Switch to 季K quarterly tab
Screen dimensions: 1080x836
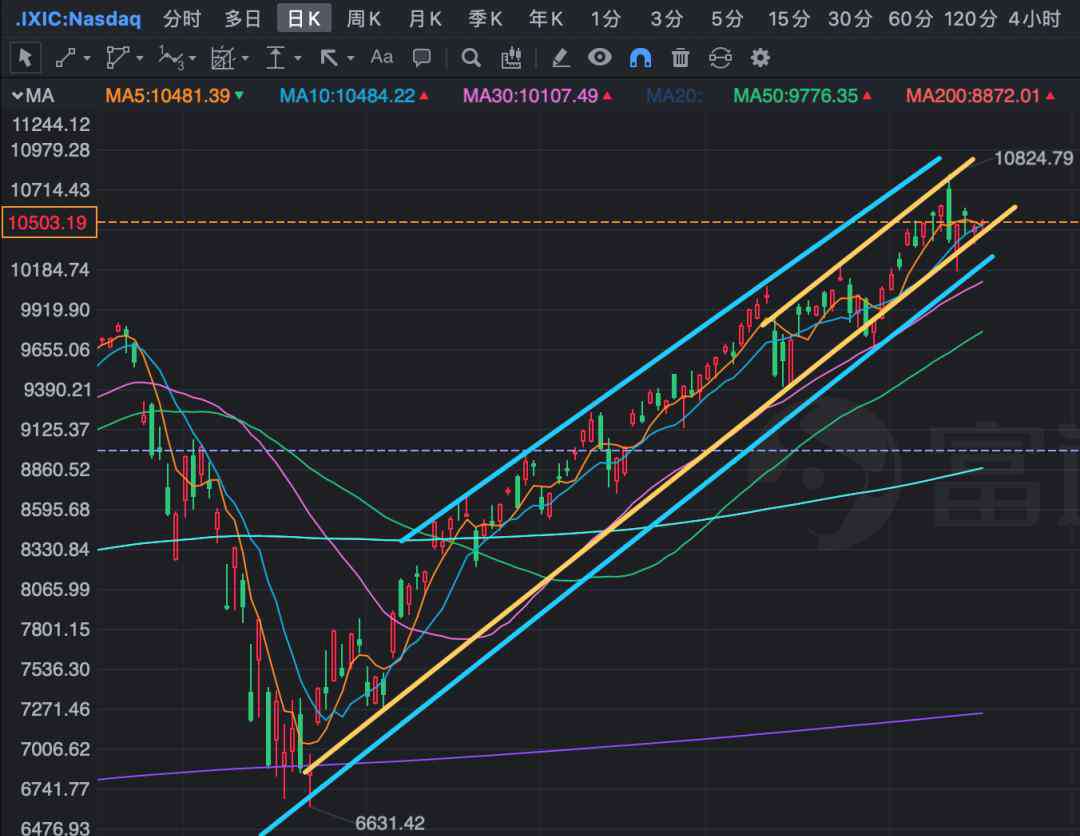pyautogui.click(x=485, y=19)
